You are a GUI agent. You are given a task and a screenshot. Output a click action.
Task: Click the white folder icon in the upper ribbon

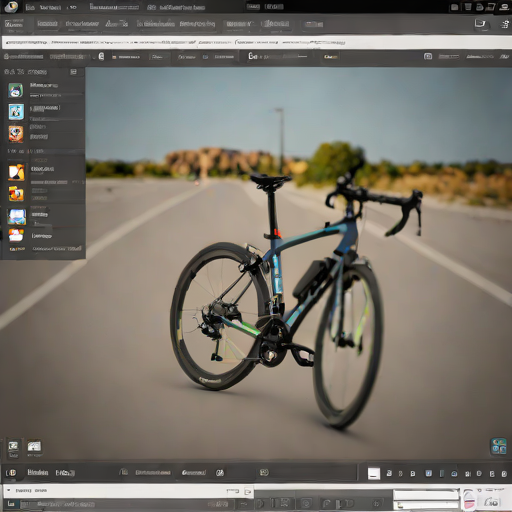click(480, 23)
